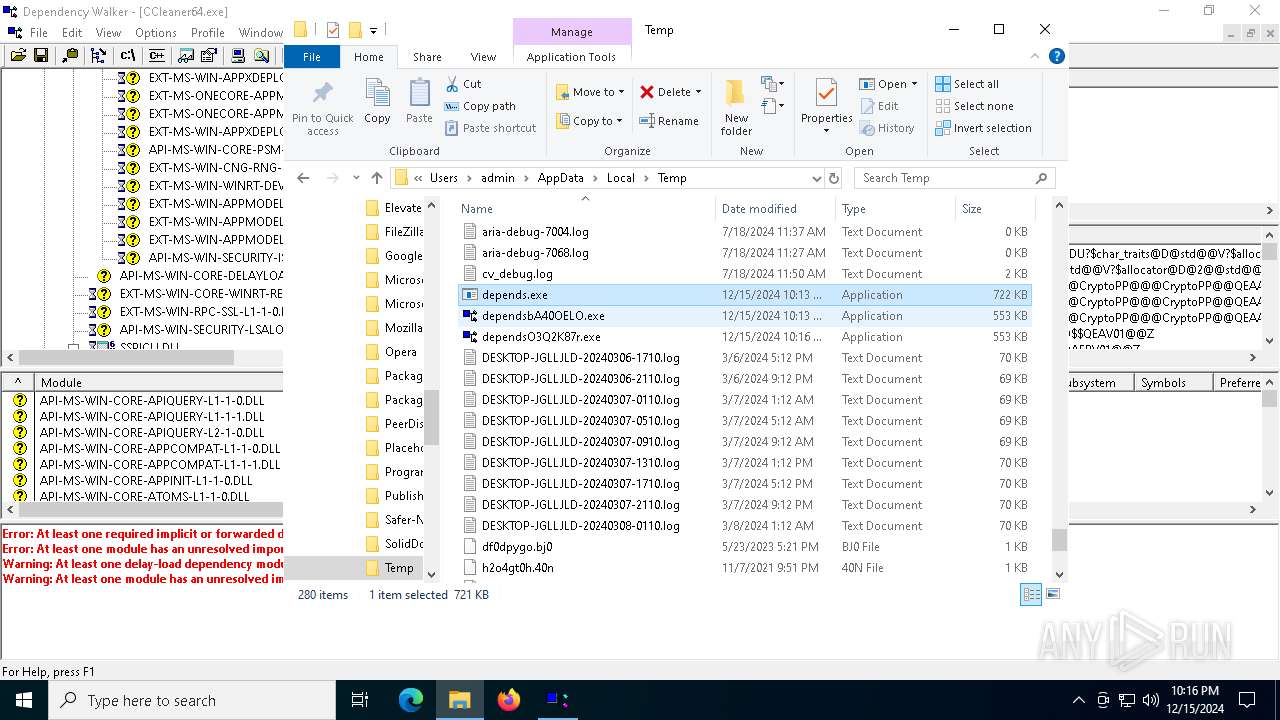Go Up one folder level
1280x720 pixels.
[376, 178]
